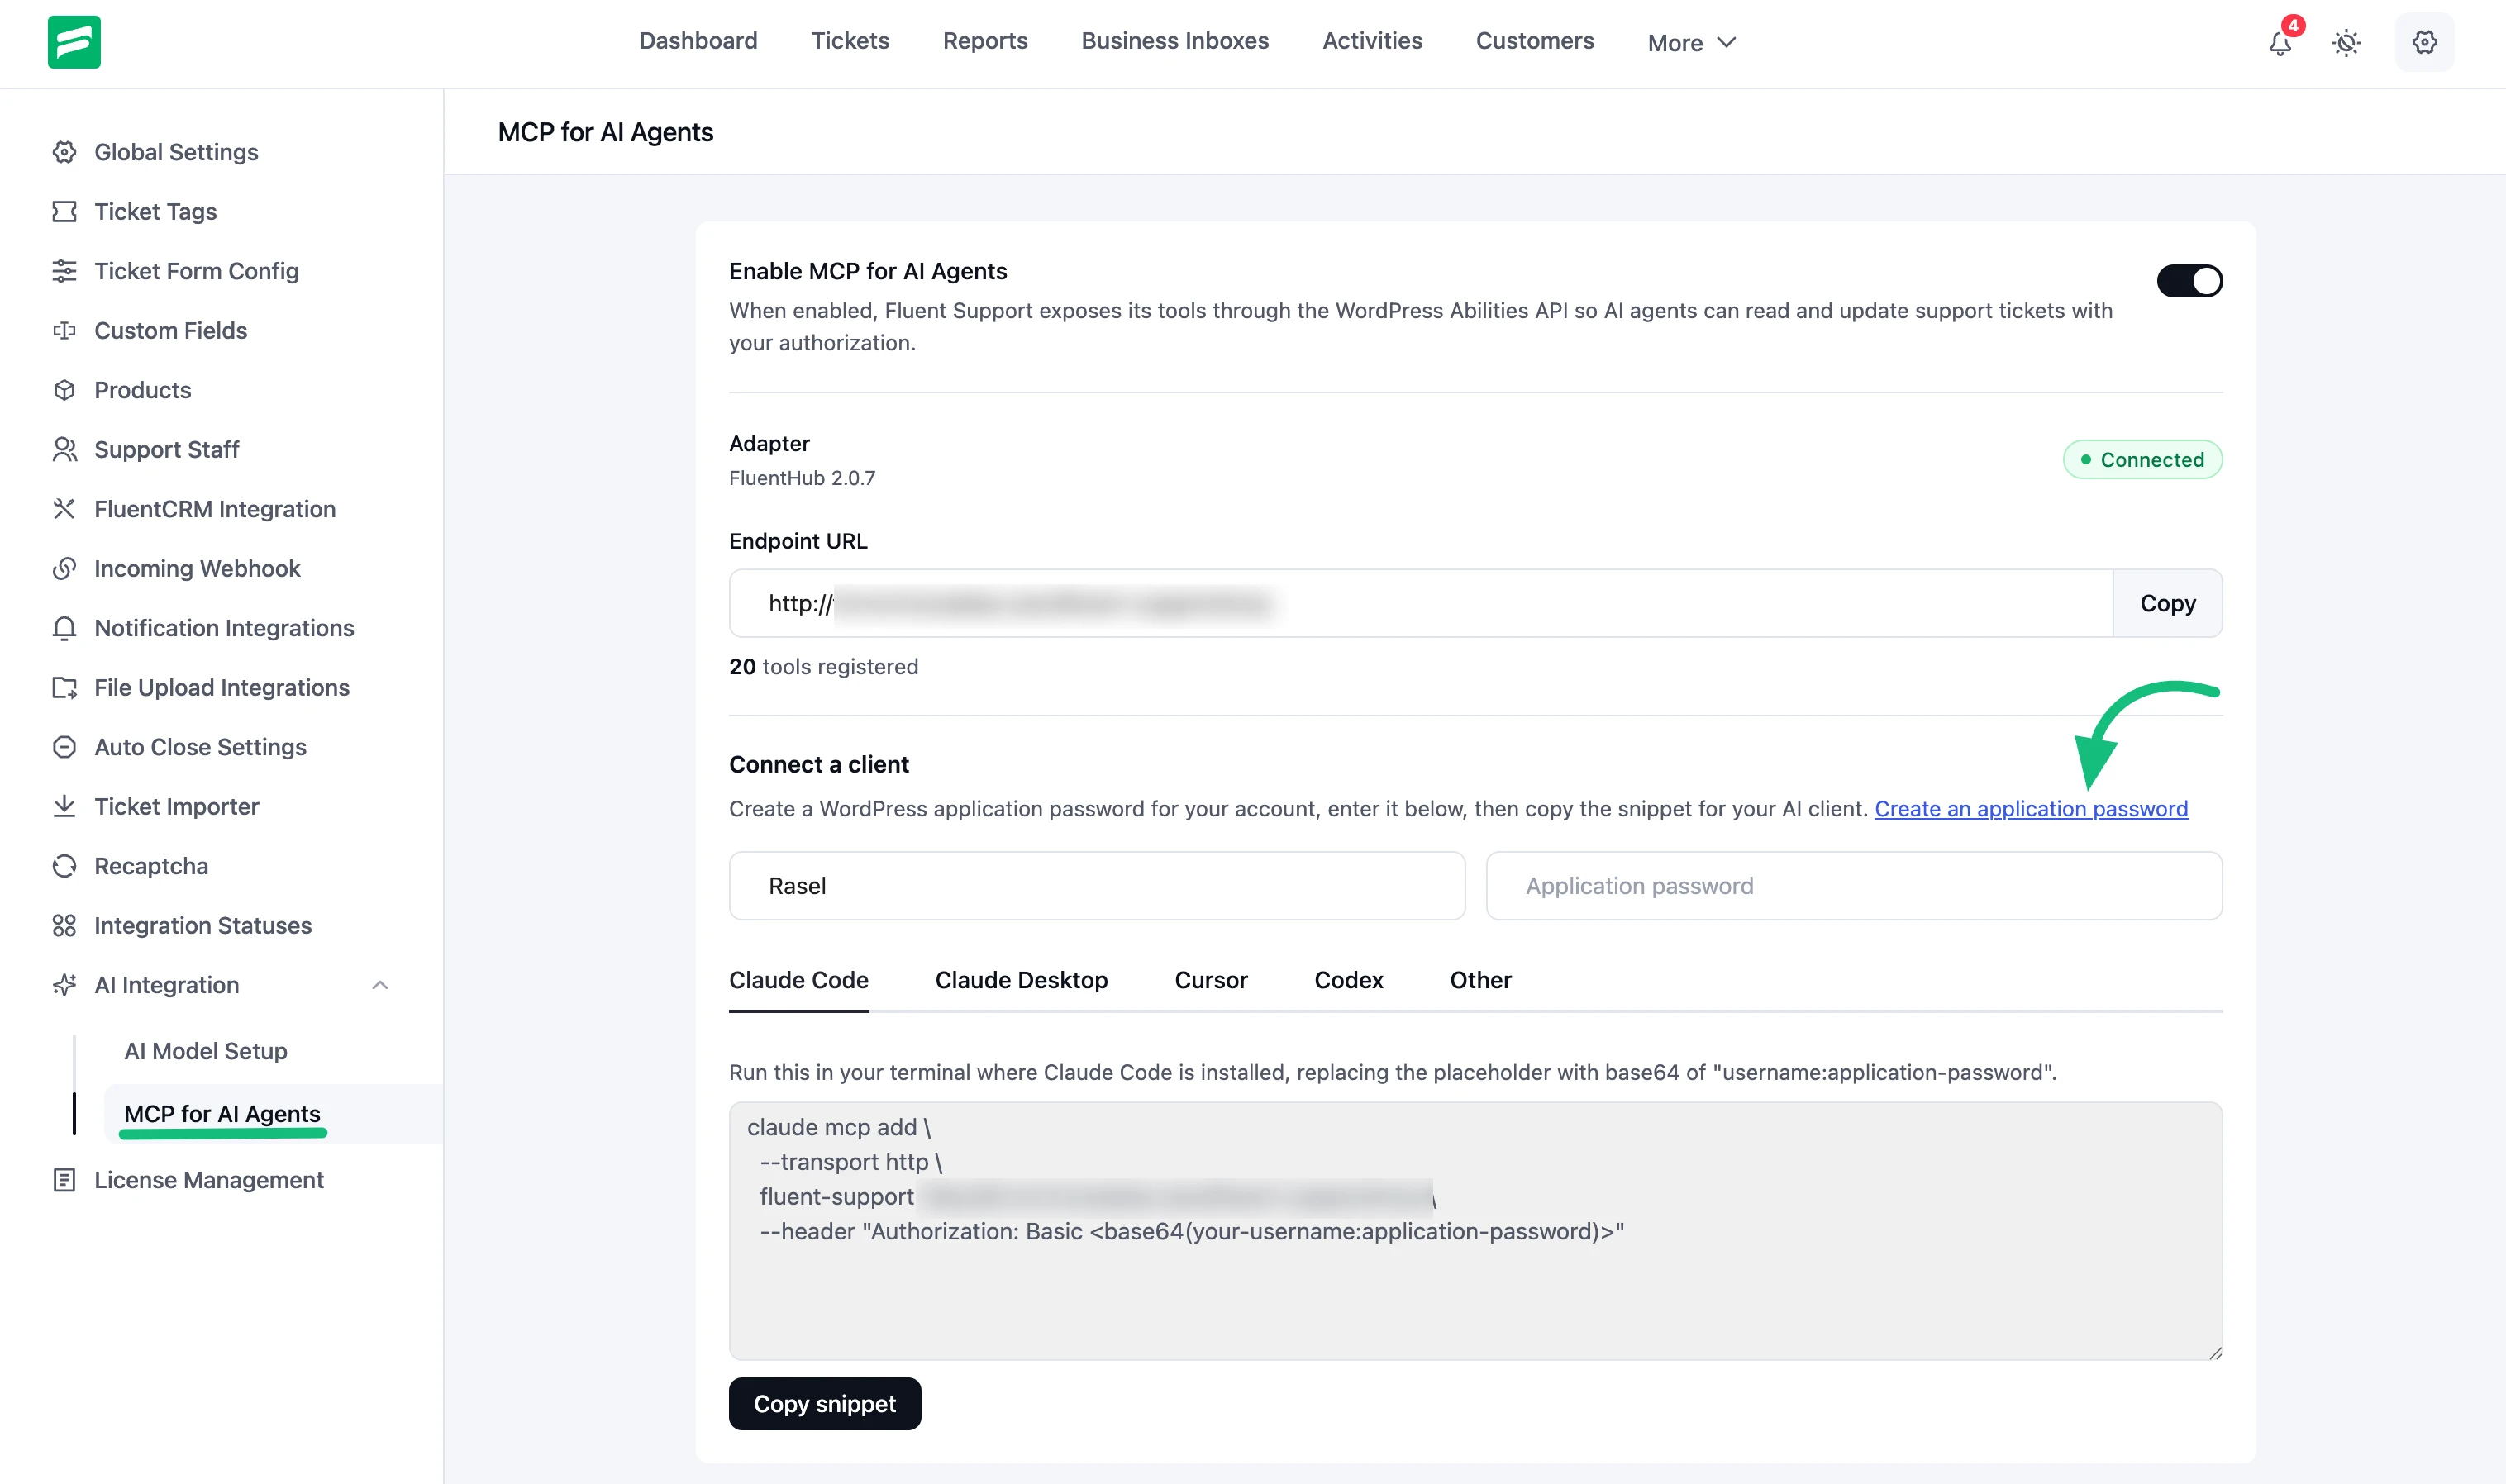This screenshot has height=1484, width=2506.
Task: Click the Connected status badge
Action: 2142,459
